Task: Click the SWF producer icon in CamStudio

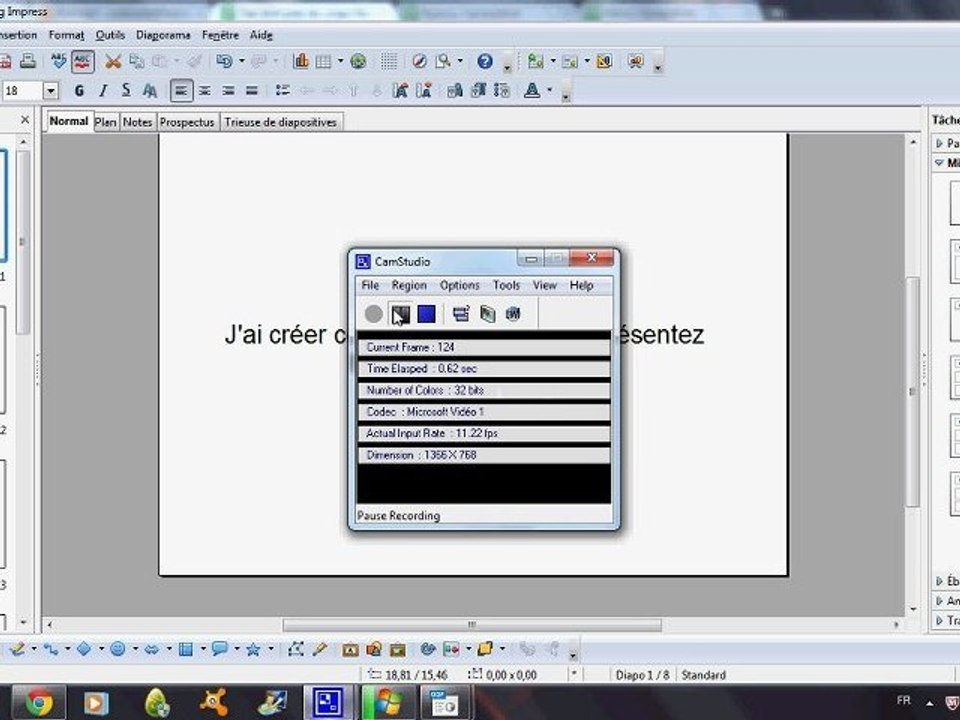Action: click(513, 314)
